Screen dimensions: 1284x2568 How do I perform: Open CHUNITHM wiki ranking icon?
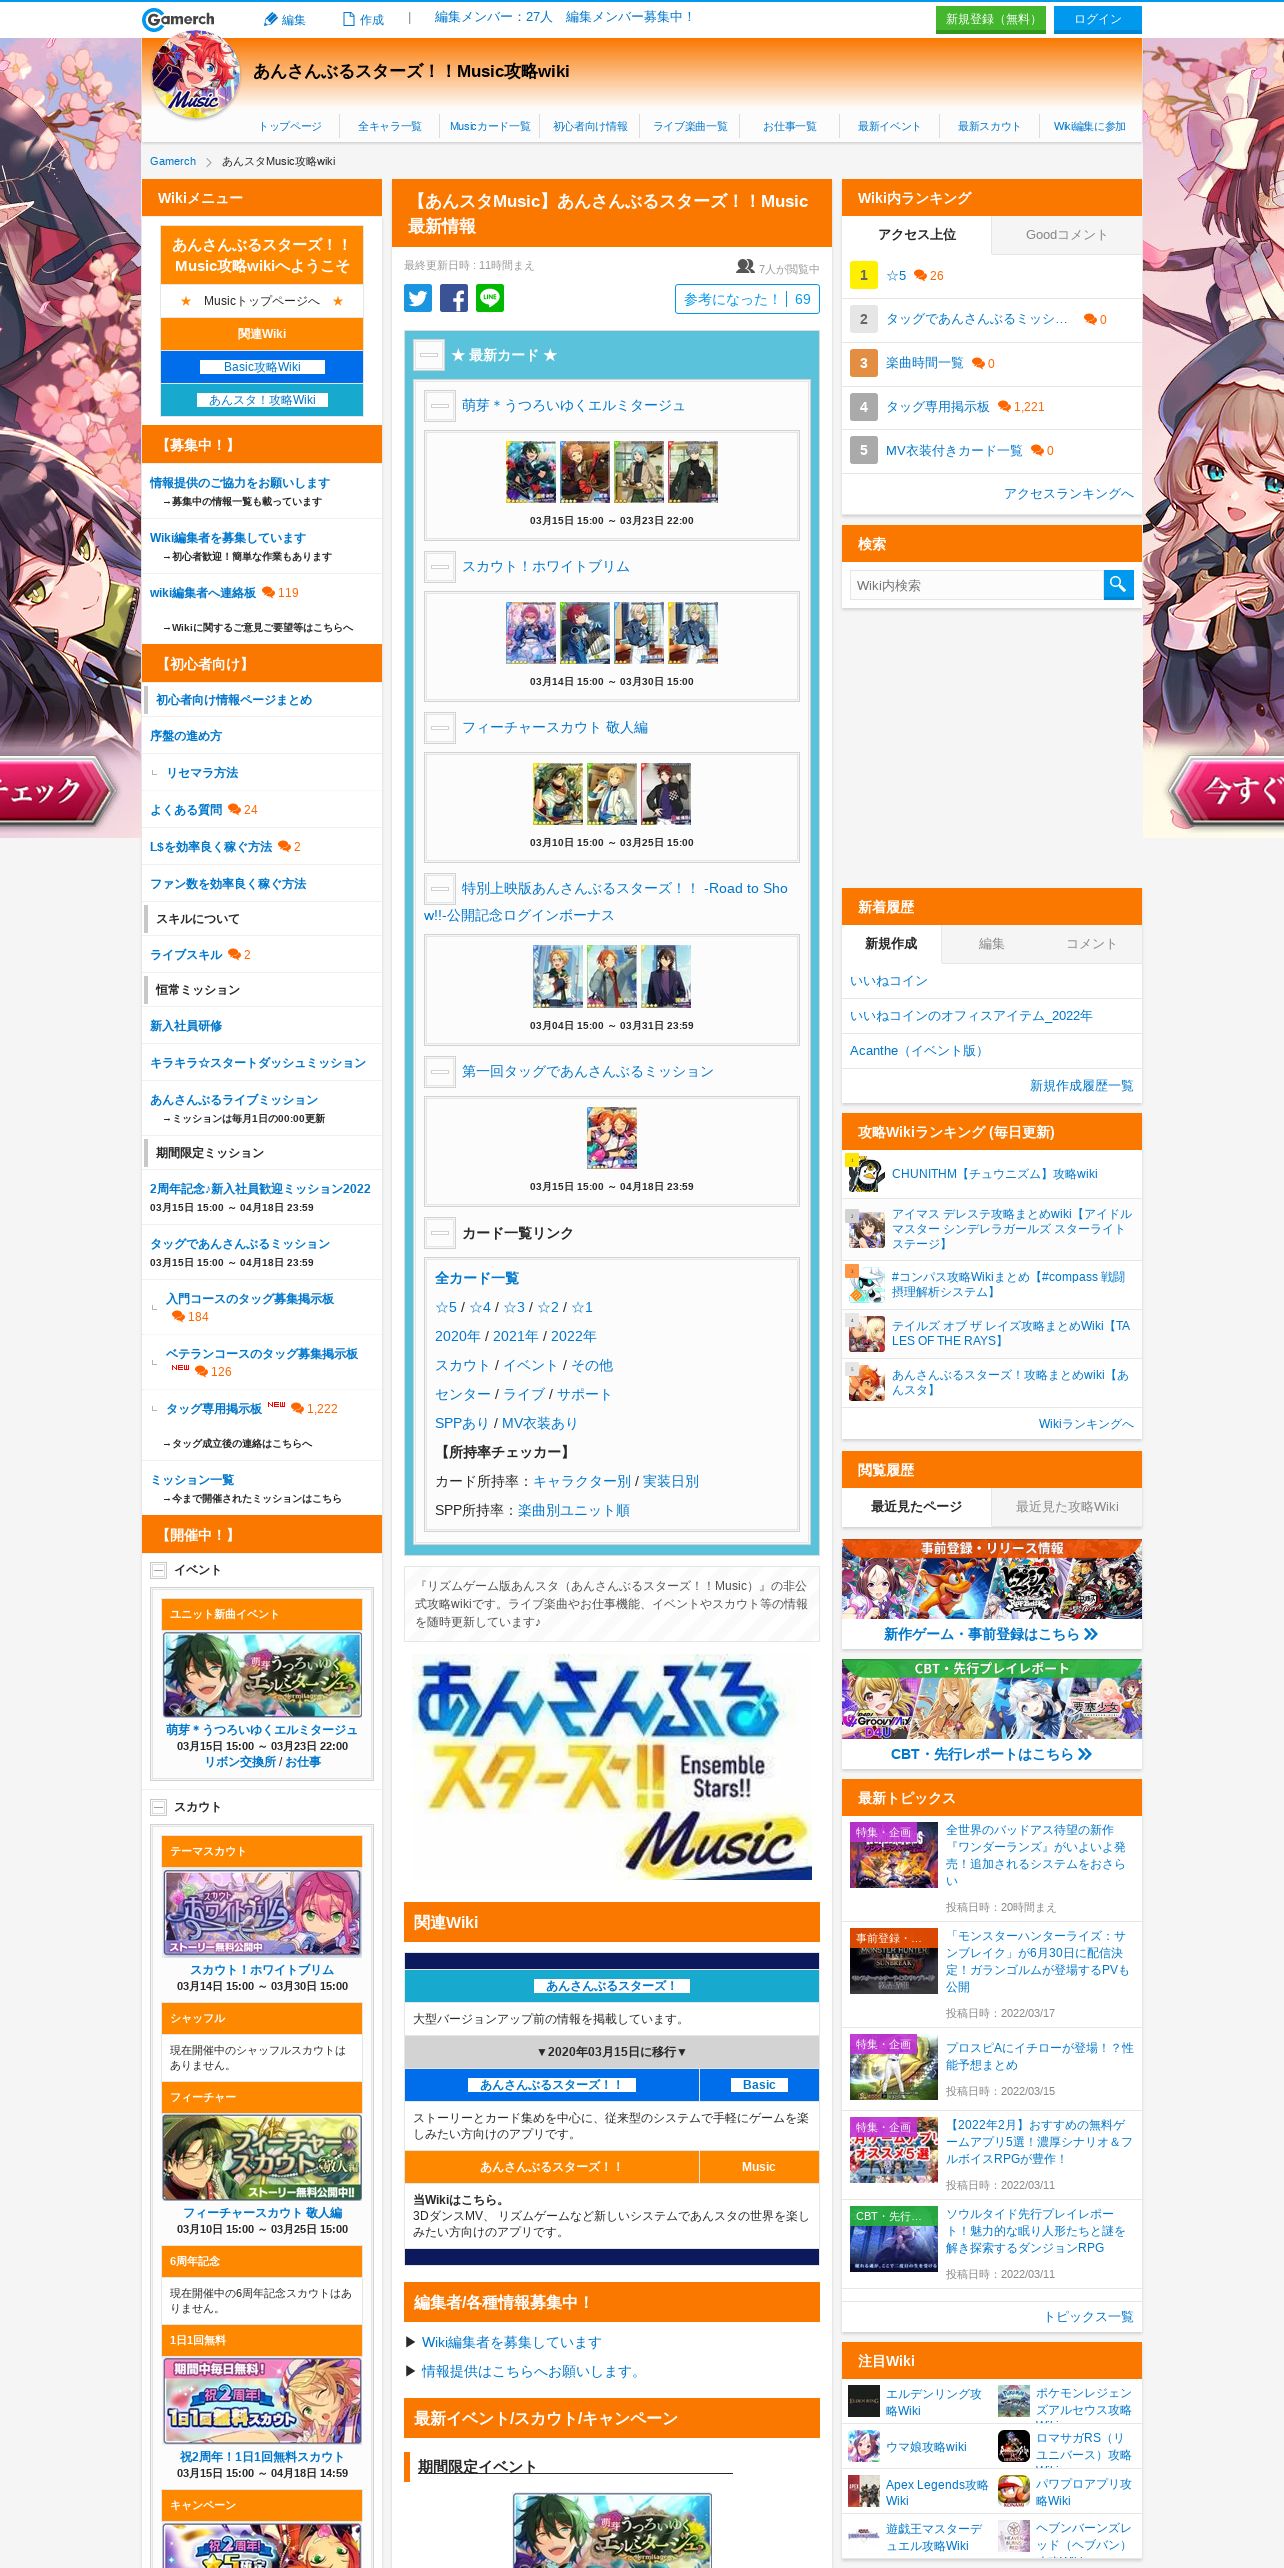(866, 1174)
